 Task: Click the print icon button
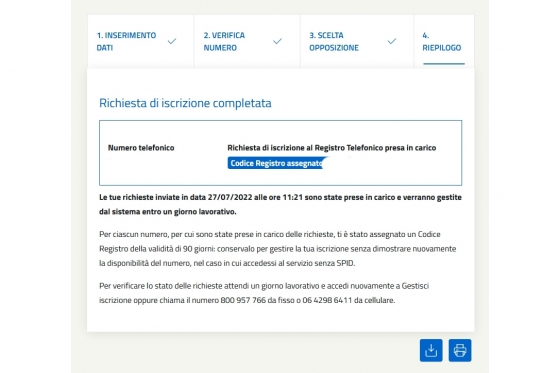(x=460, y=350)
